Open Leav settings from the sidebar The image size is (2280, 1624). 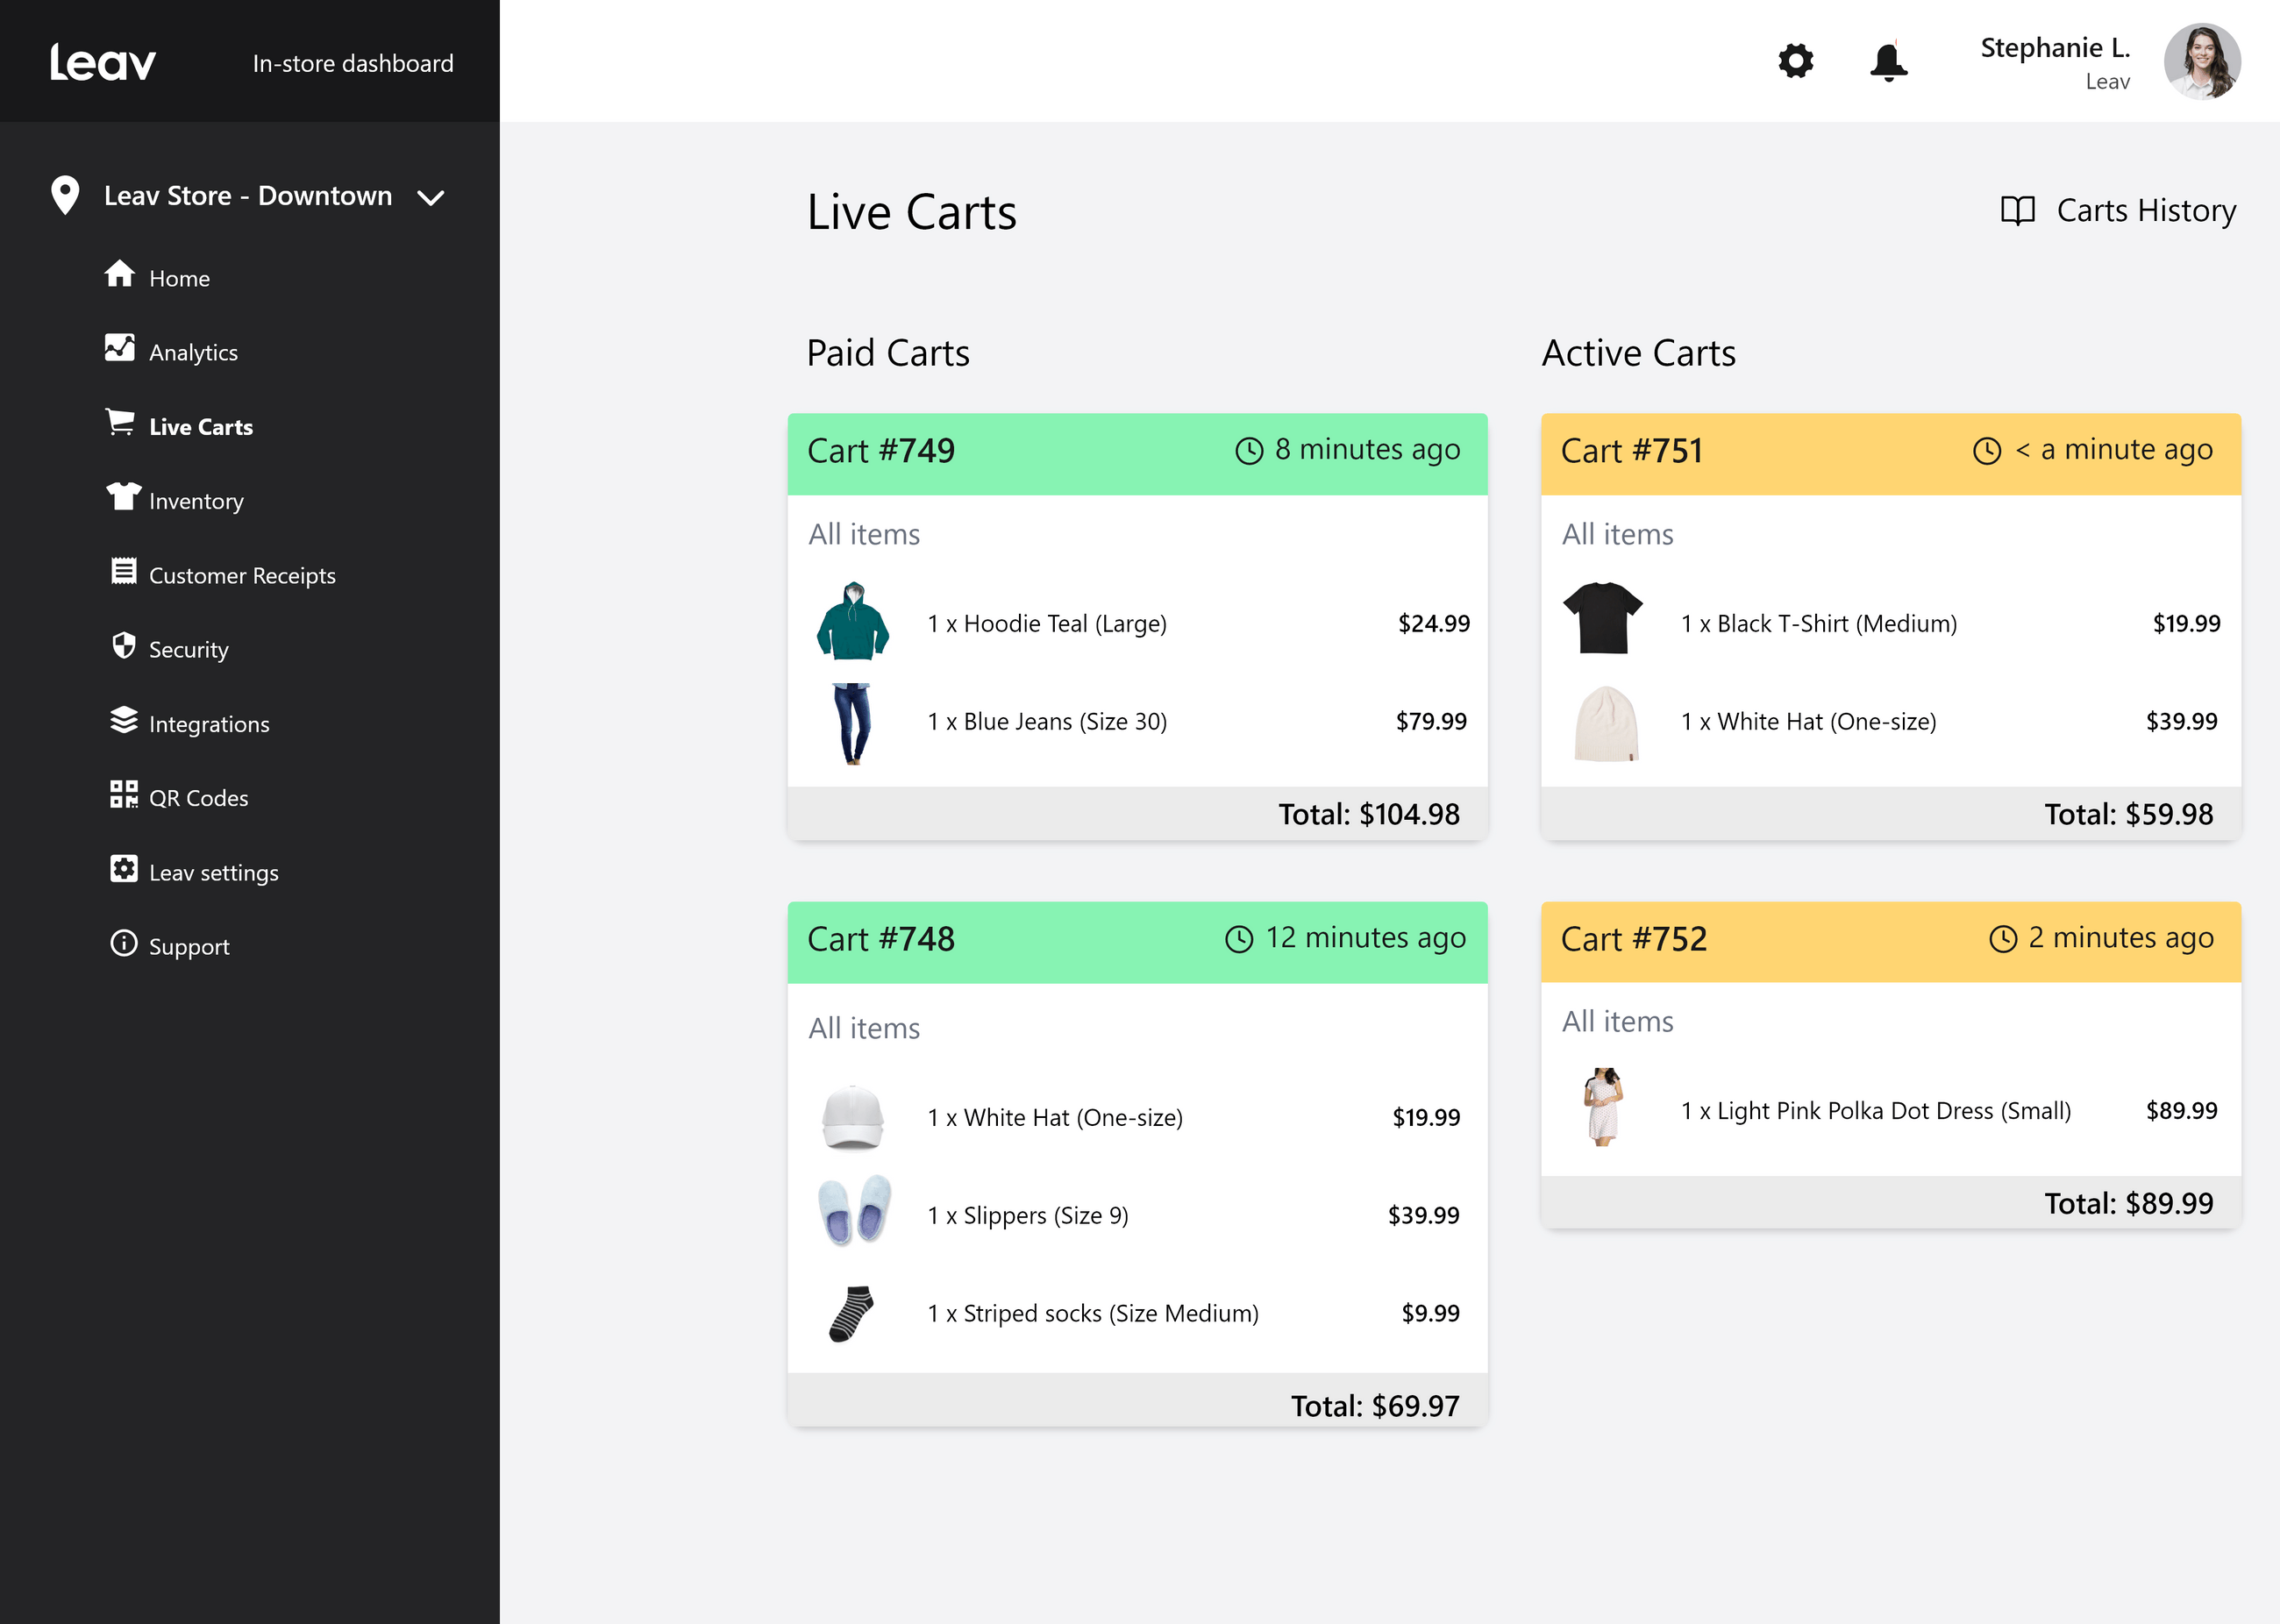pyautogui.click(x=214, y=870)
